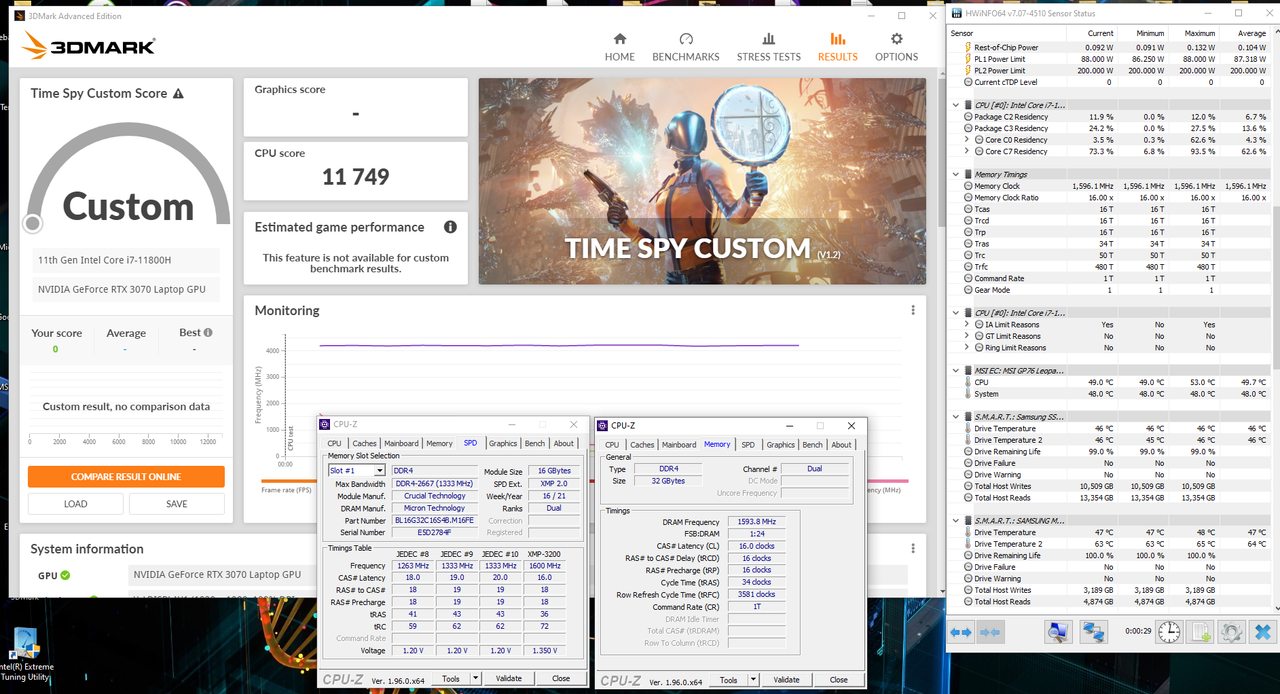Click the CPU temperature thermometer icon in MSI EC
Image resolution: width=1280 pixels, height=694 pixels.
coord(968,382)
